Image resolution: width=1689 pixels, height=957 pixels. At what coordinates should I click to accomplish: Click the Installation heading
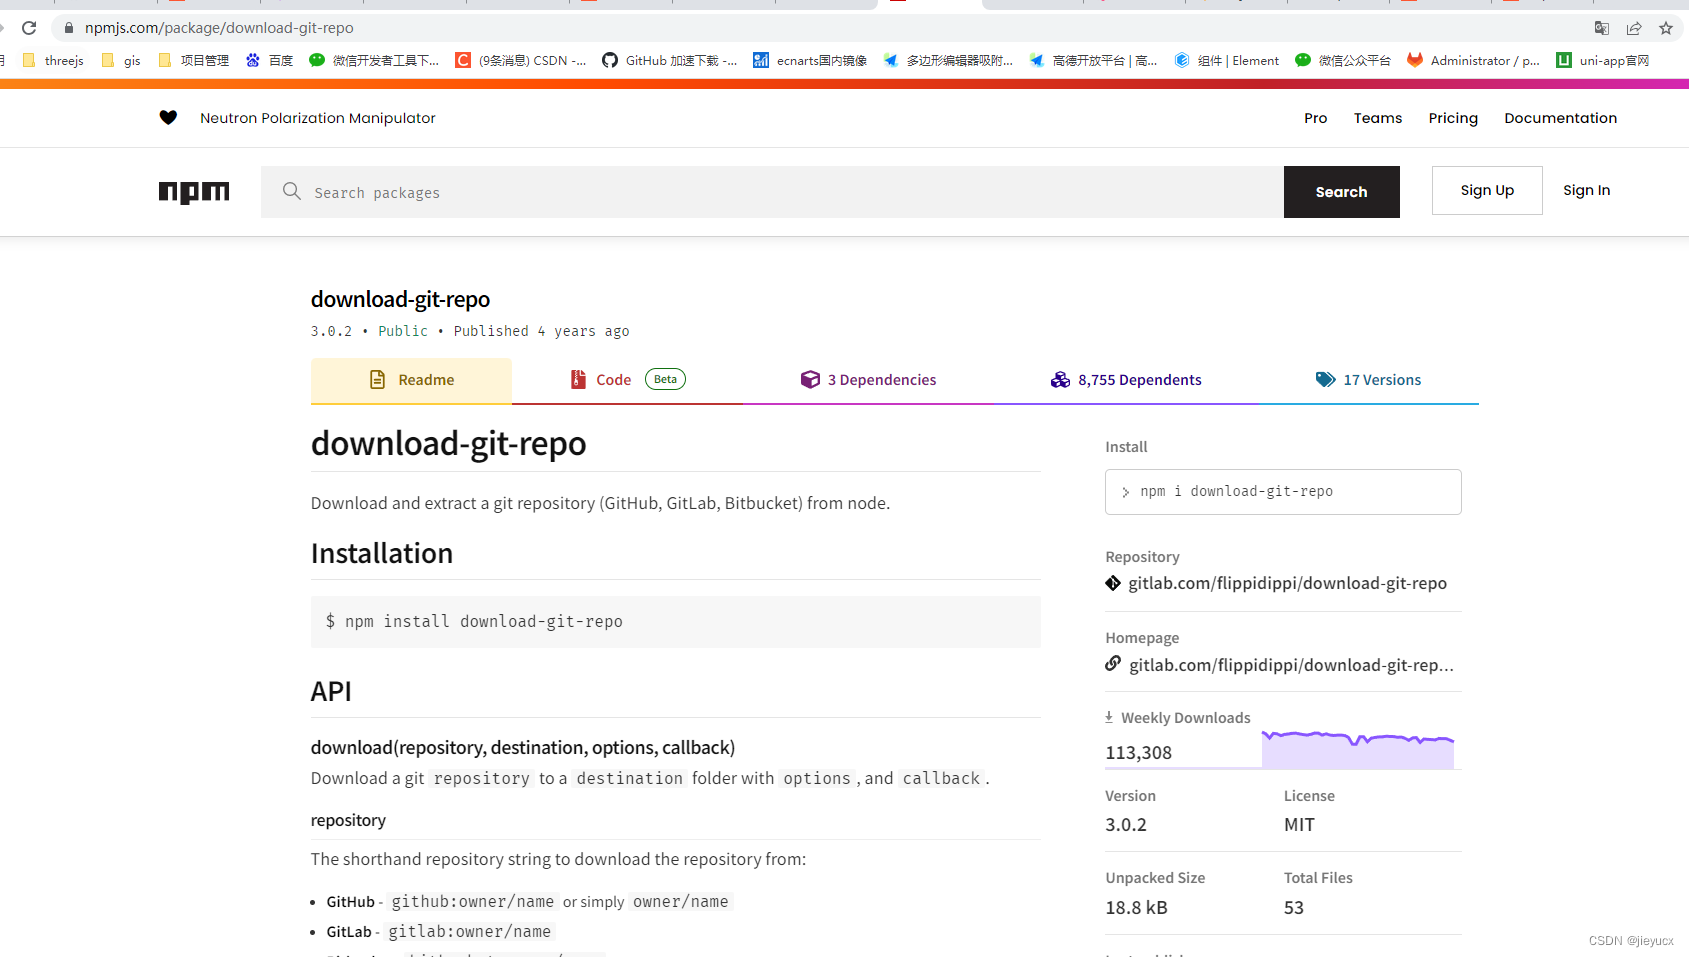[x=382, y=554]
